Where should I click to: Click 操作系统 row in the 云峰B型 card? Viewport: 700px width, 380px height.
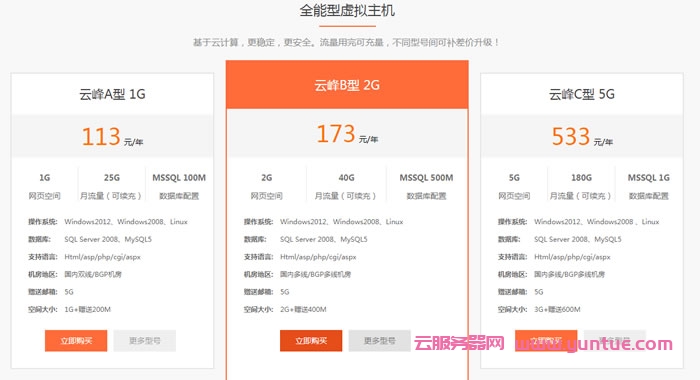323,221
